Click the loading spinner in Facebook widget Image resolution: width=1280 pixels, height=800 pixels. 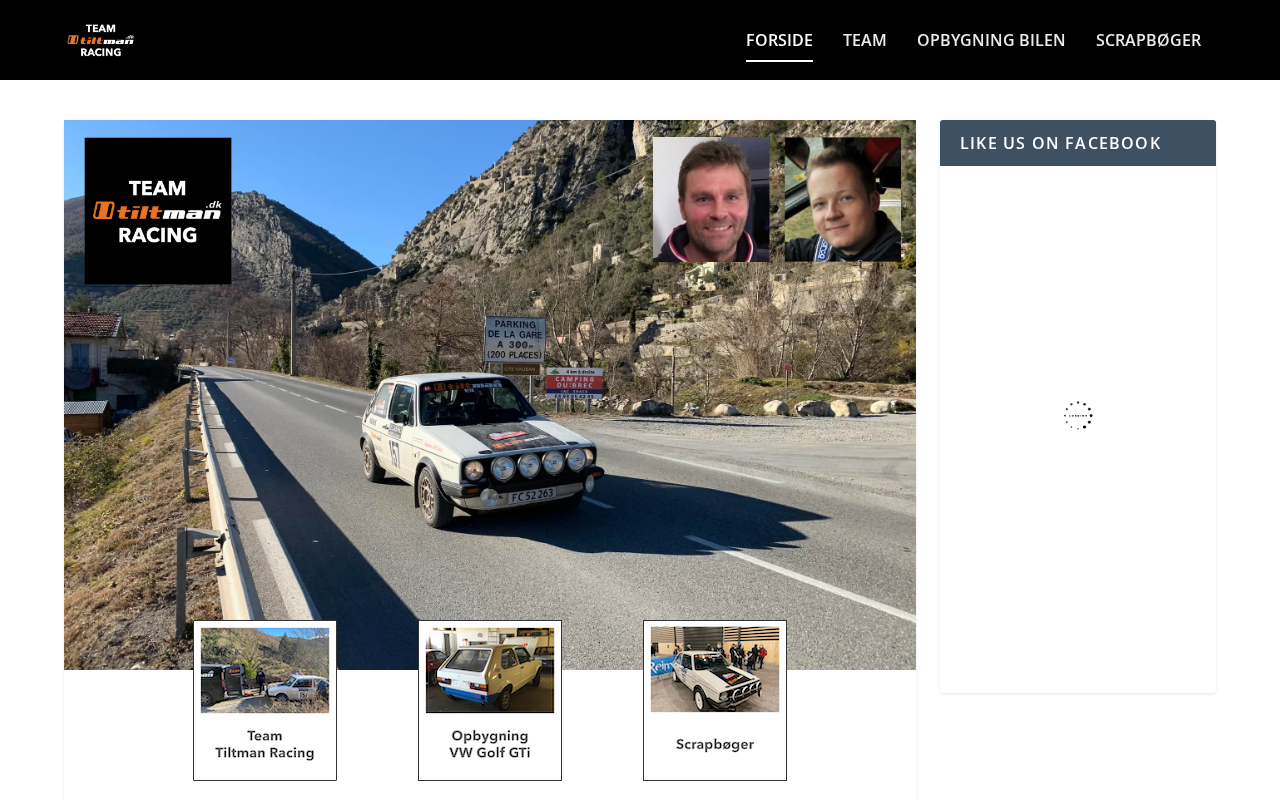(1078, 415)
